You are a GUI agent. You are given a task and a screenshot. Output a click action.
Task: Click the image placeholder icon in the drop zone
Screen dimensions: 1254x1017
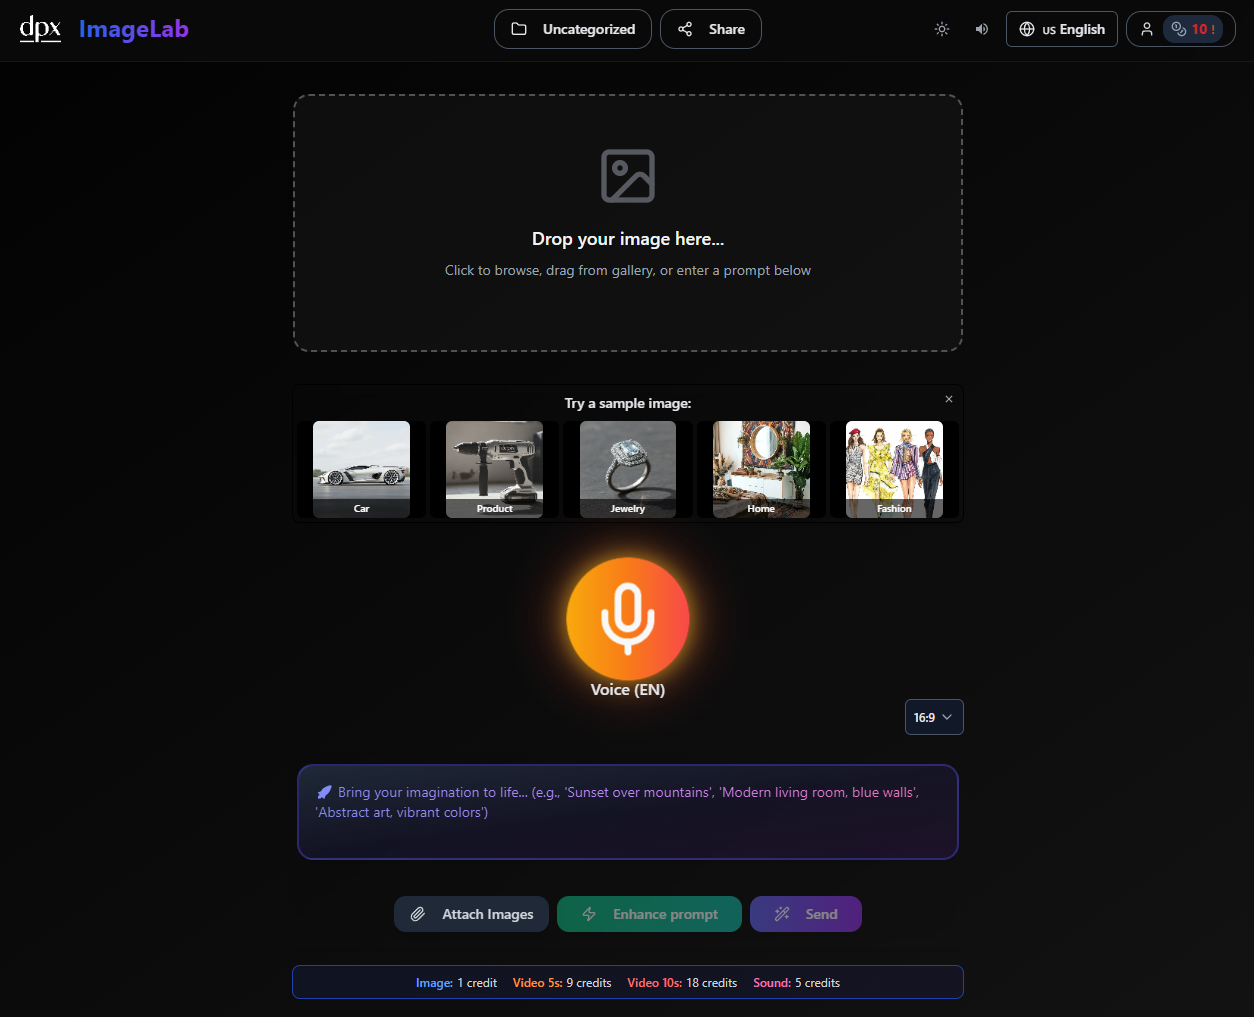tap(627, 176)
